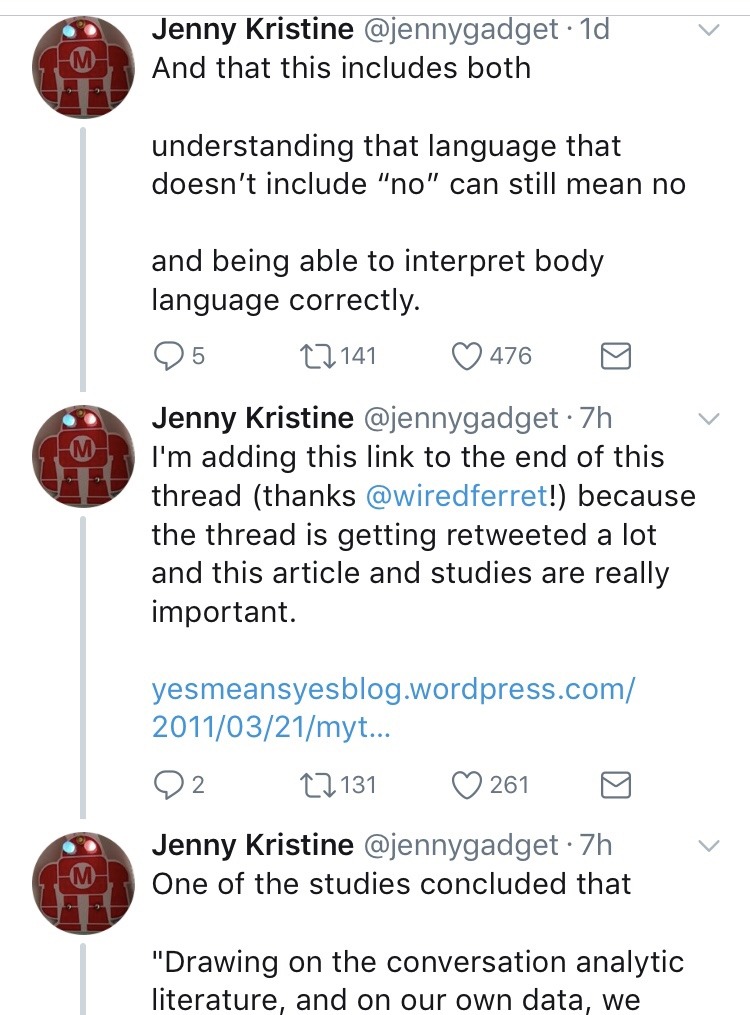Open @jennygadget handle on article link tweet
Image resolution: width=750 pixels, height=1015 pixels.
[x=460, y=418]
